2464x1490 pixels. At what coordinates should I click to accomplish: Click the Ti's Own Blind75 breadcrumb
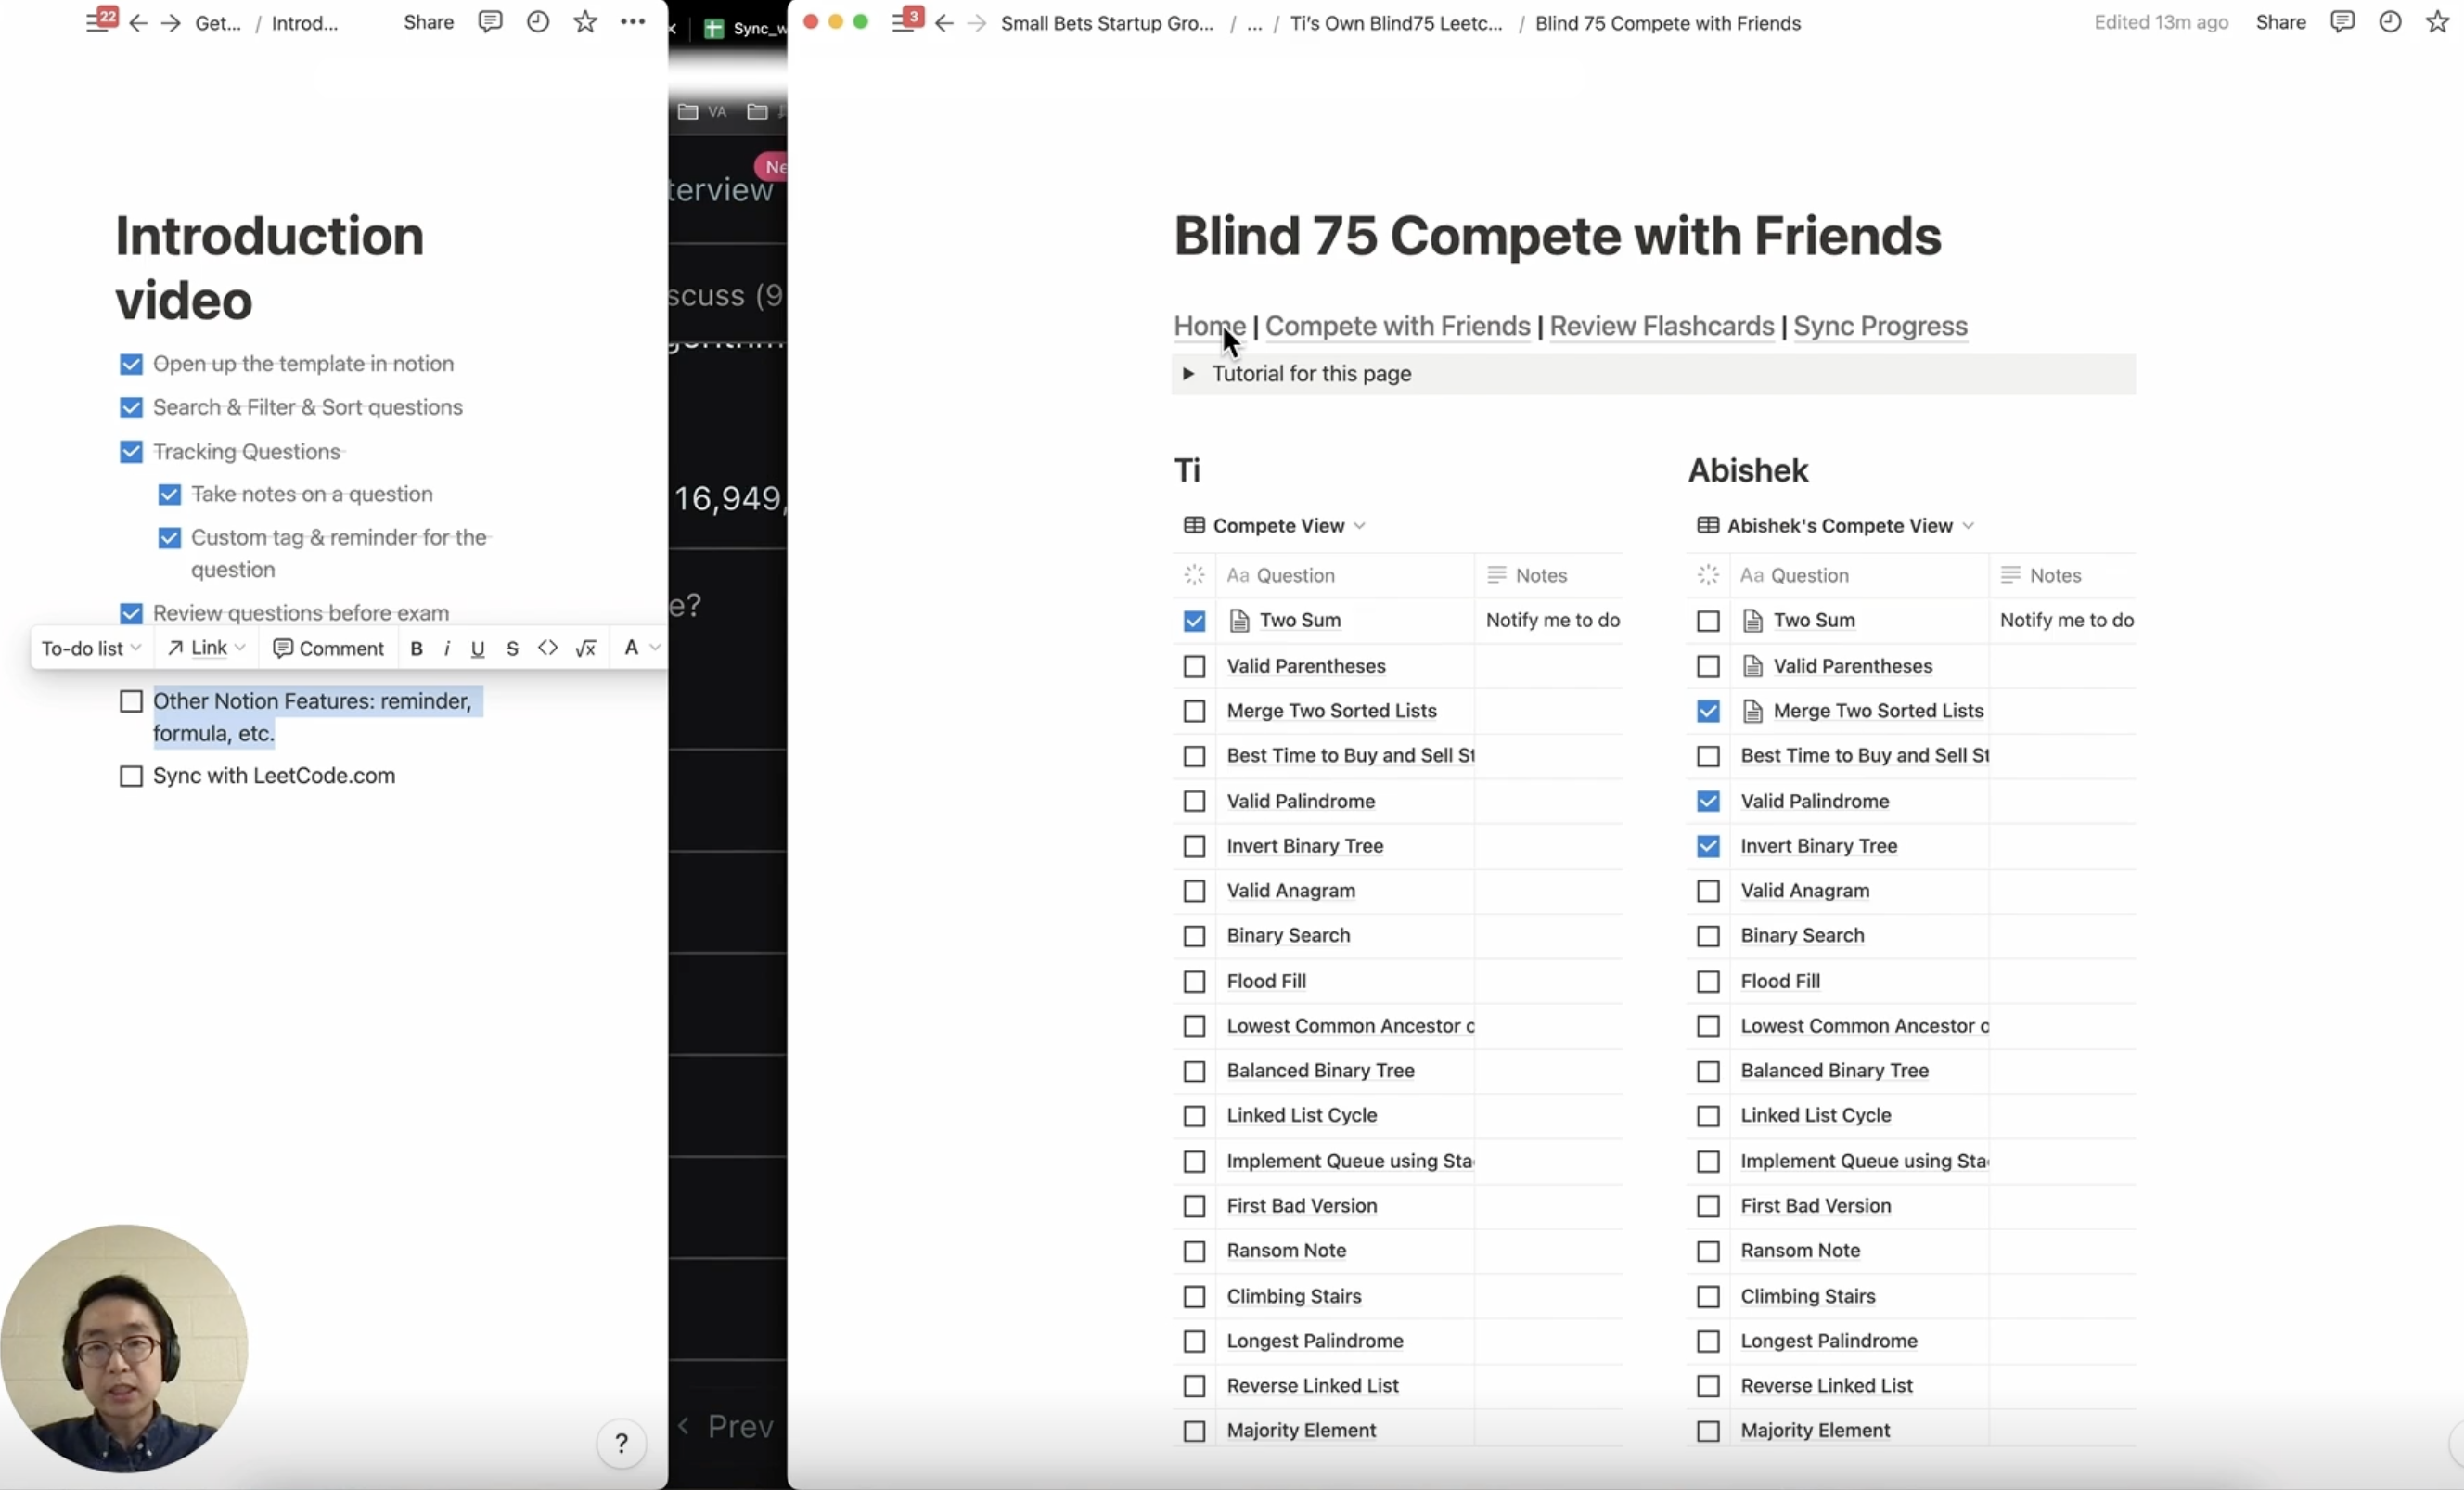click(x=1396, y=23)
